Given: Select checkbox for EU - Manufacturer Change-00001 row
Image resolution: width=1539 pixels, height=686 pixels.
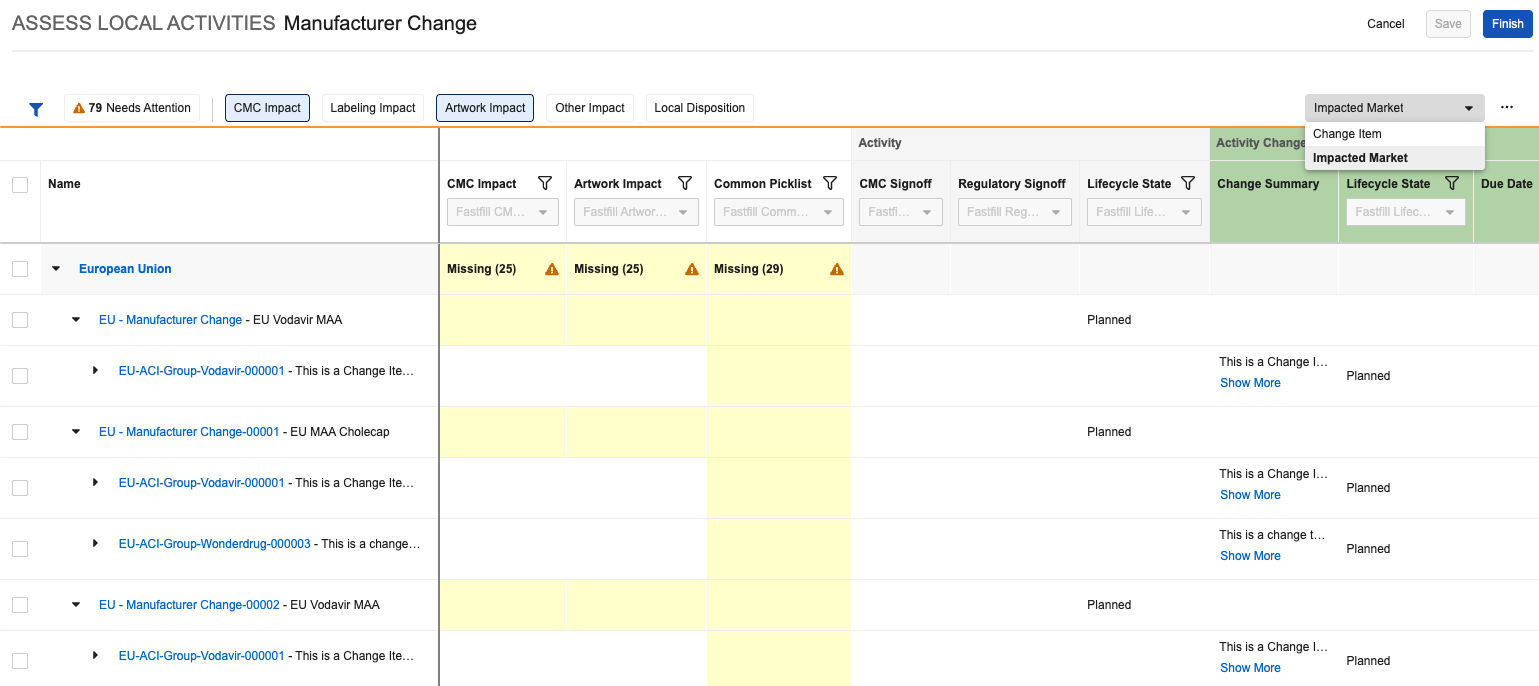Looking at the screenshot, I should tap(20, 432).
